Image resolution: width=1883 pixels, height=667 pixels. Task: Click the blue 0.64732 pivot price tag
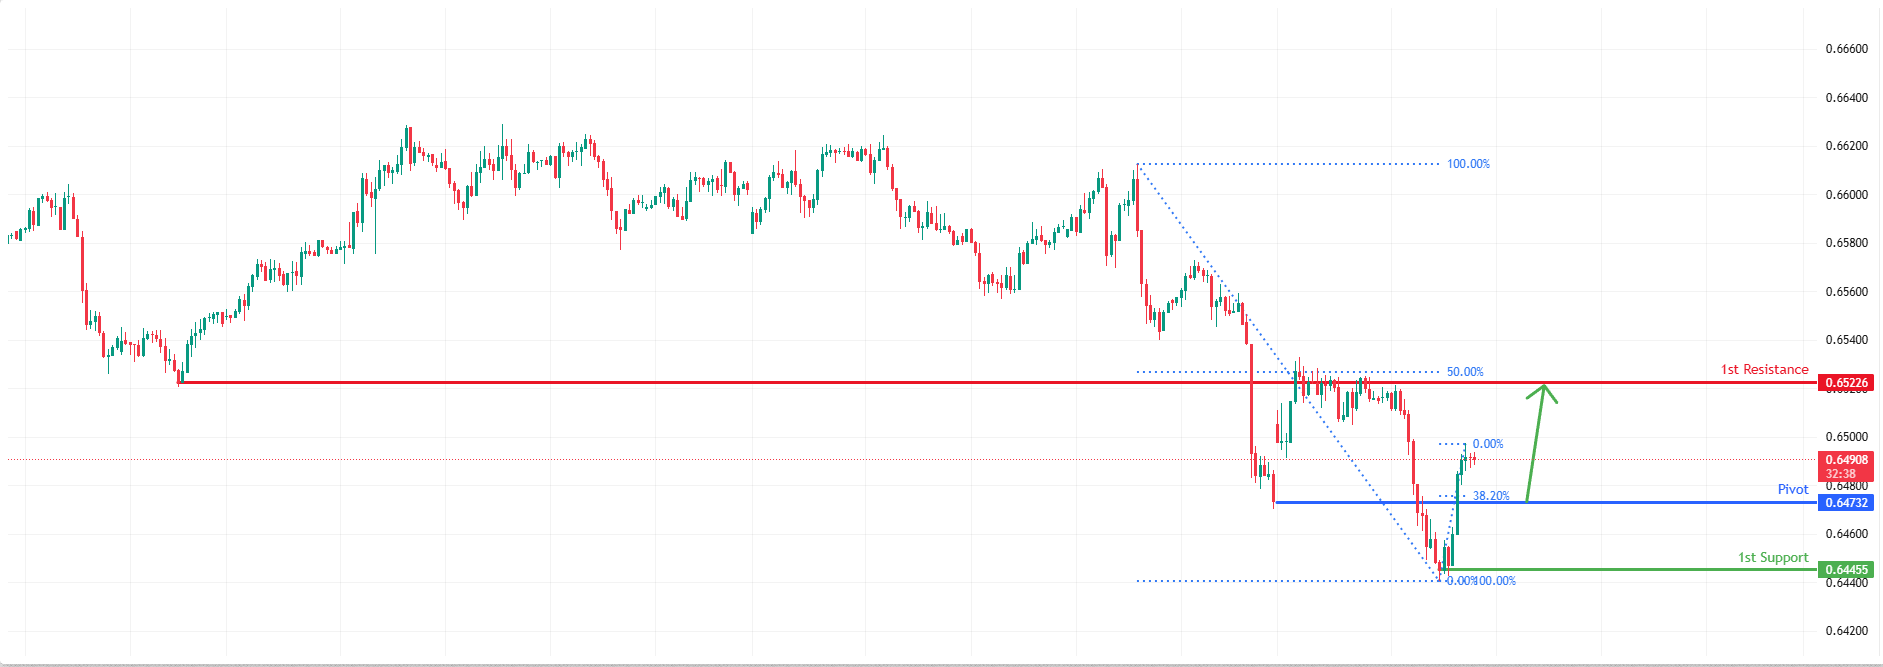coord(1846,503)
